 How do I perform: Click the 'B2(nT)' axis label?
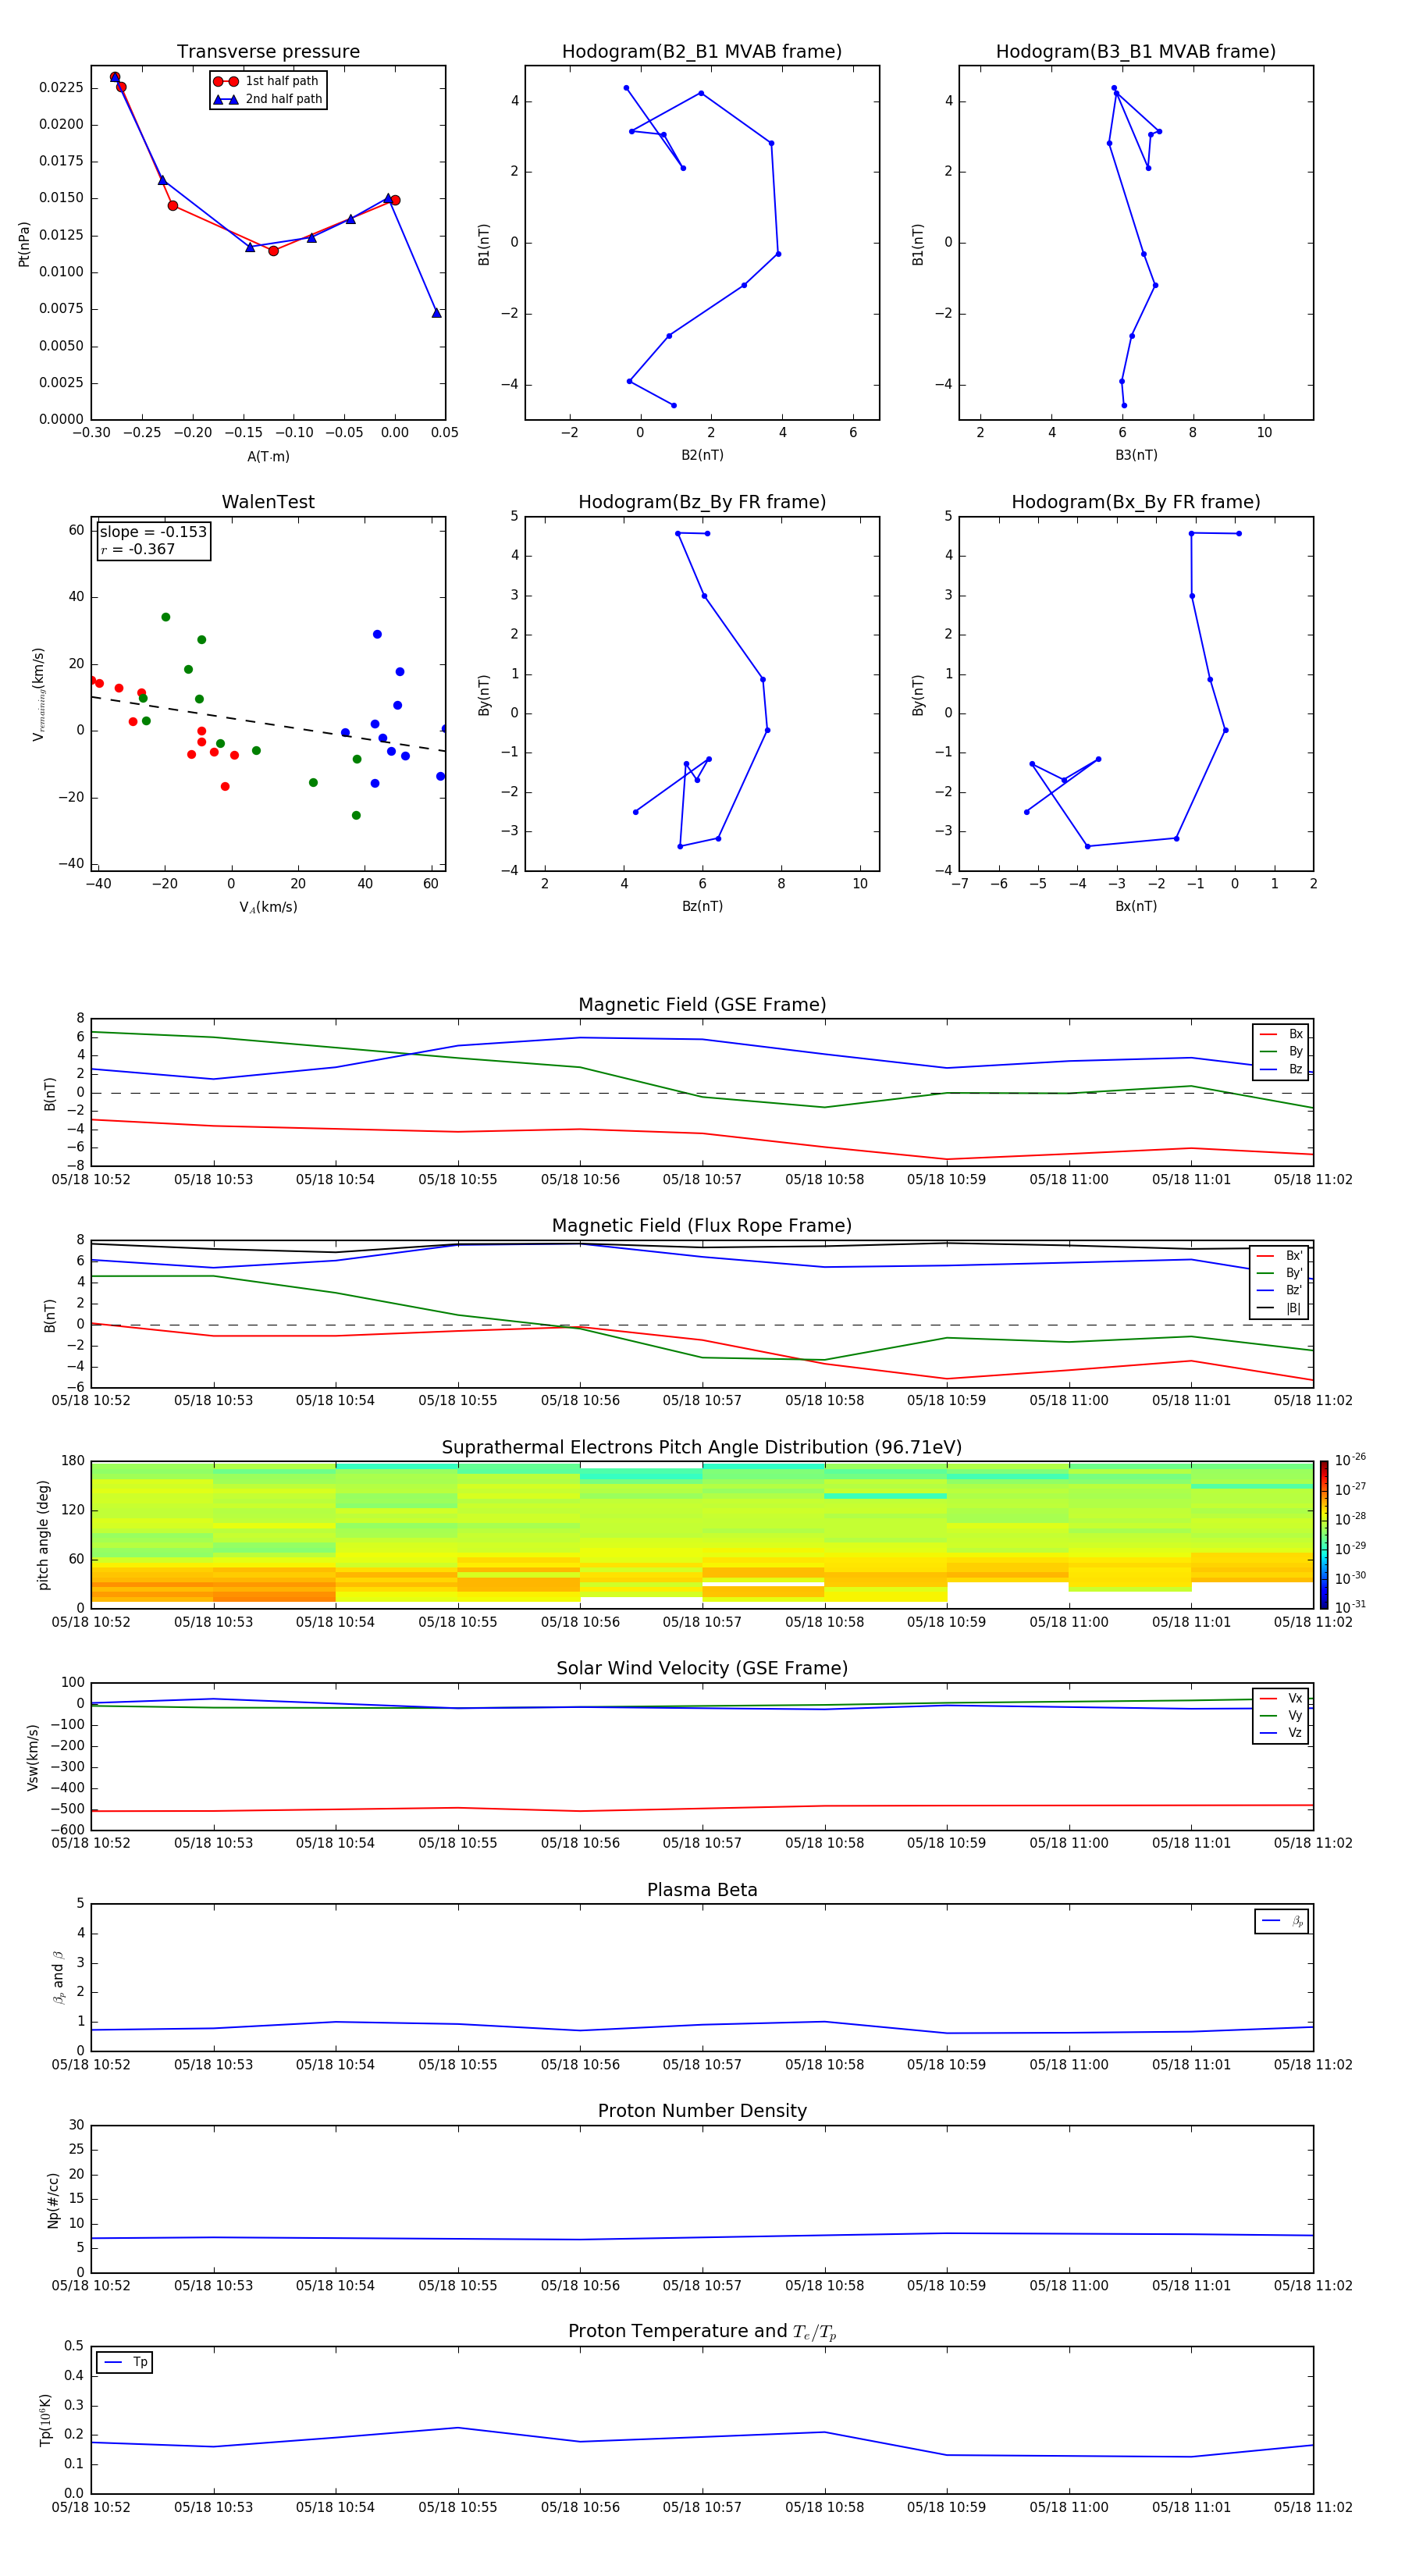[702, 455]
